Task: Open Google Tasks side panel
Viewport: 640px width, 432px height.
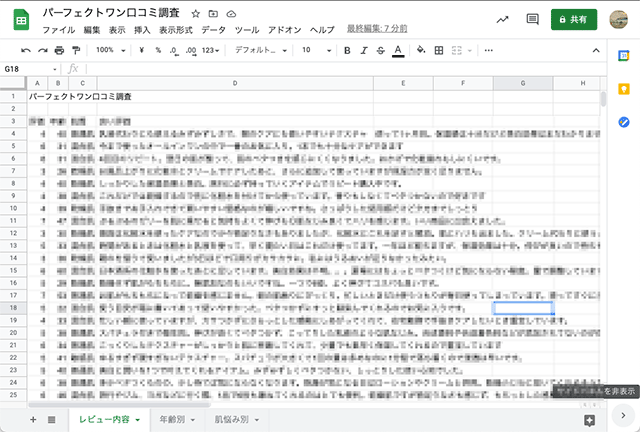Action: point(624,122)
